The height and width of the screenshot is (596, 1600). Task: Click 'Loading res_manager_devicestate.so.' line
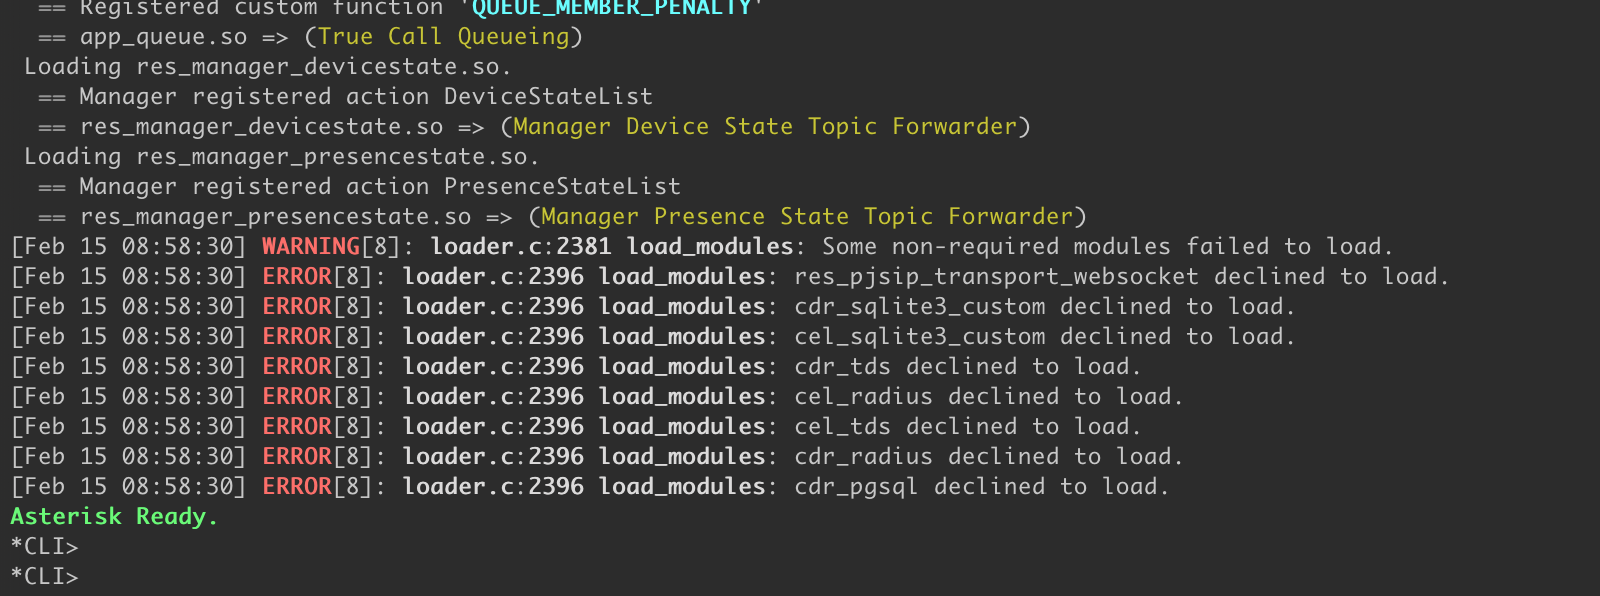click(x=267, y=67)
